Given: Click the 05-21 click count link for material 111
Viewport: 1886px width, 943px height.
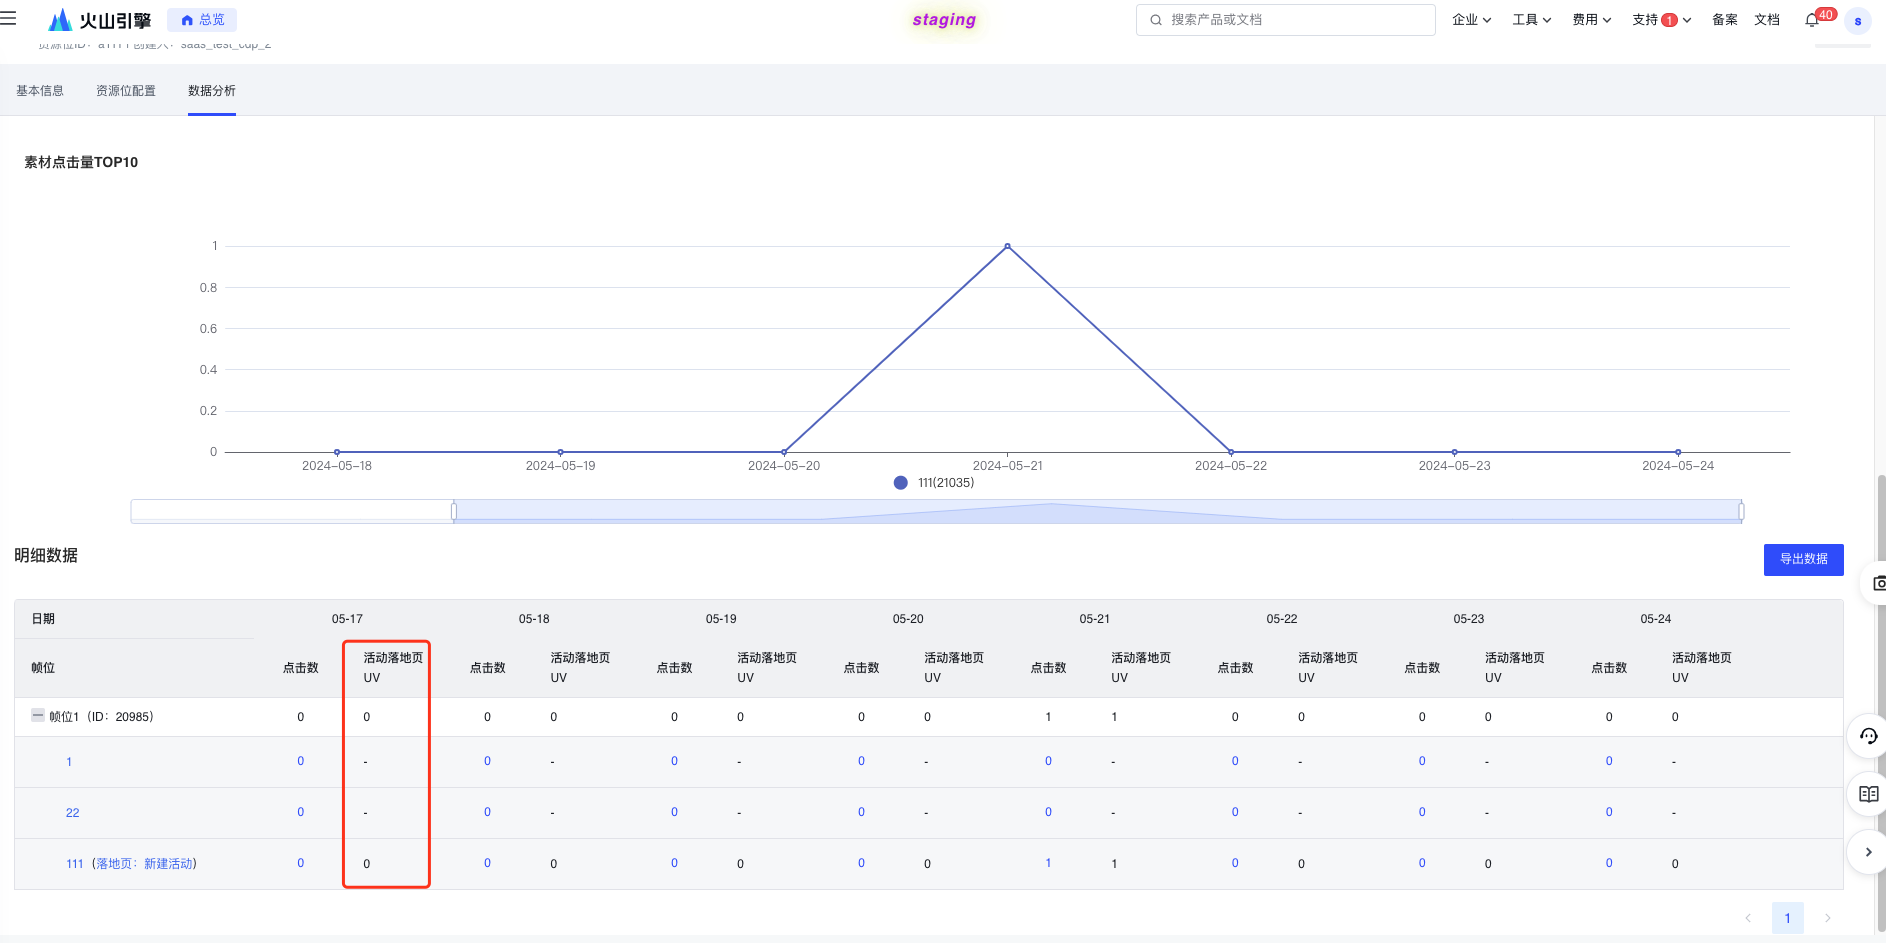Looking at the screenshot, I should [x=1048, y=863].
